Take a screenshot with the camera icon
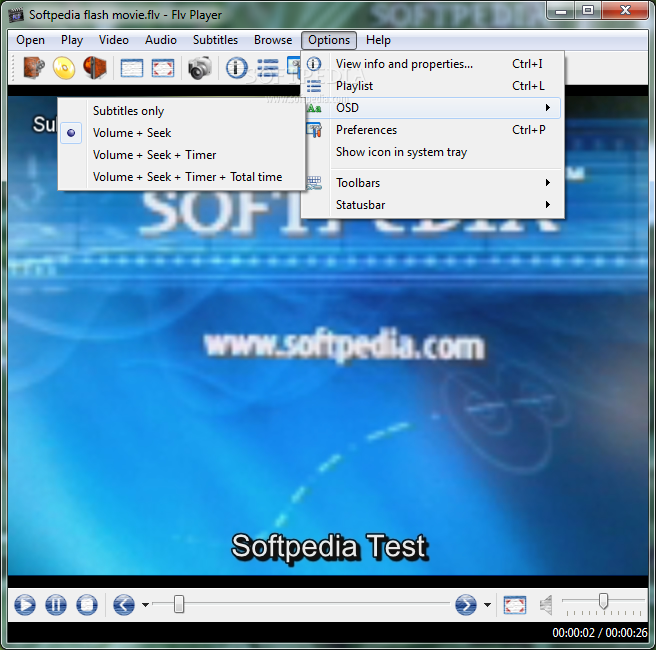This screenshot has height=650, width=656. pyautogui.click(x=200, y=67)
